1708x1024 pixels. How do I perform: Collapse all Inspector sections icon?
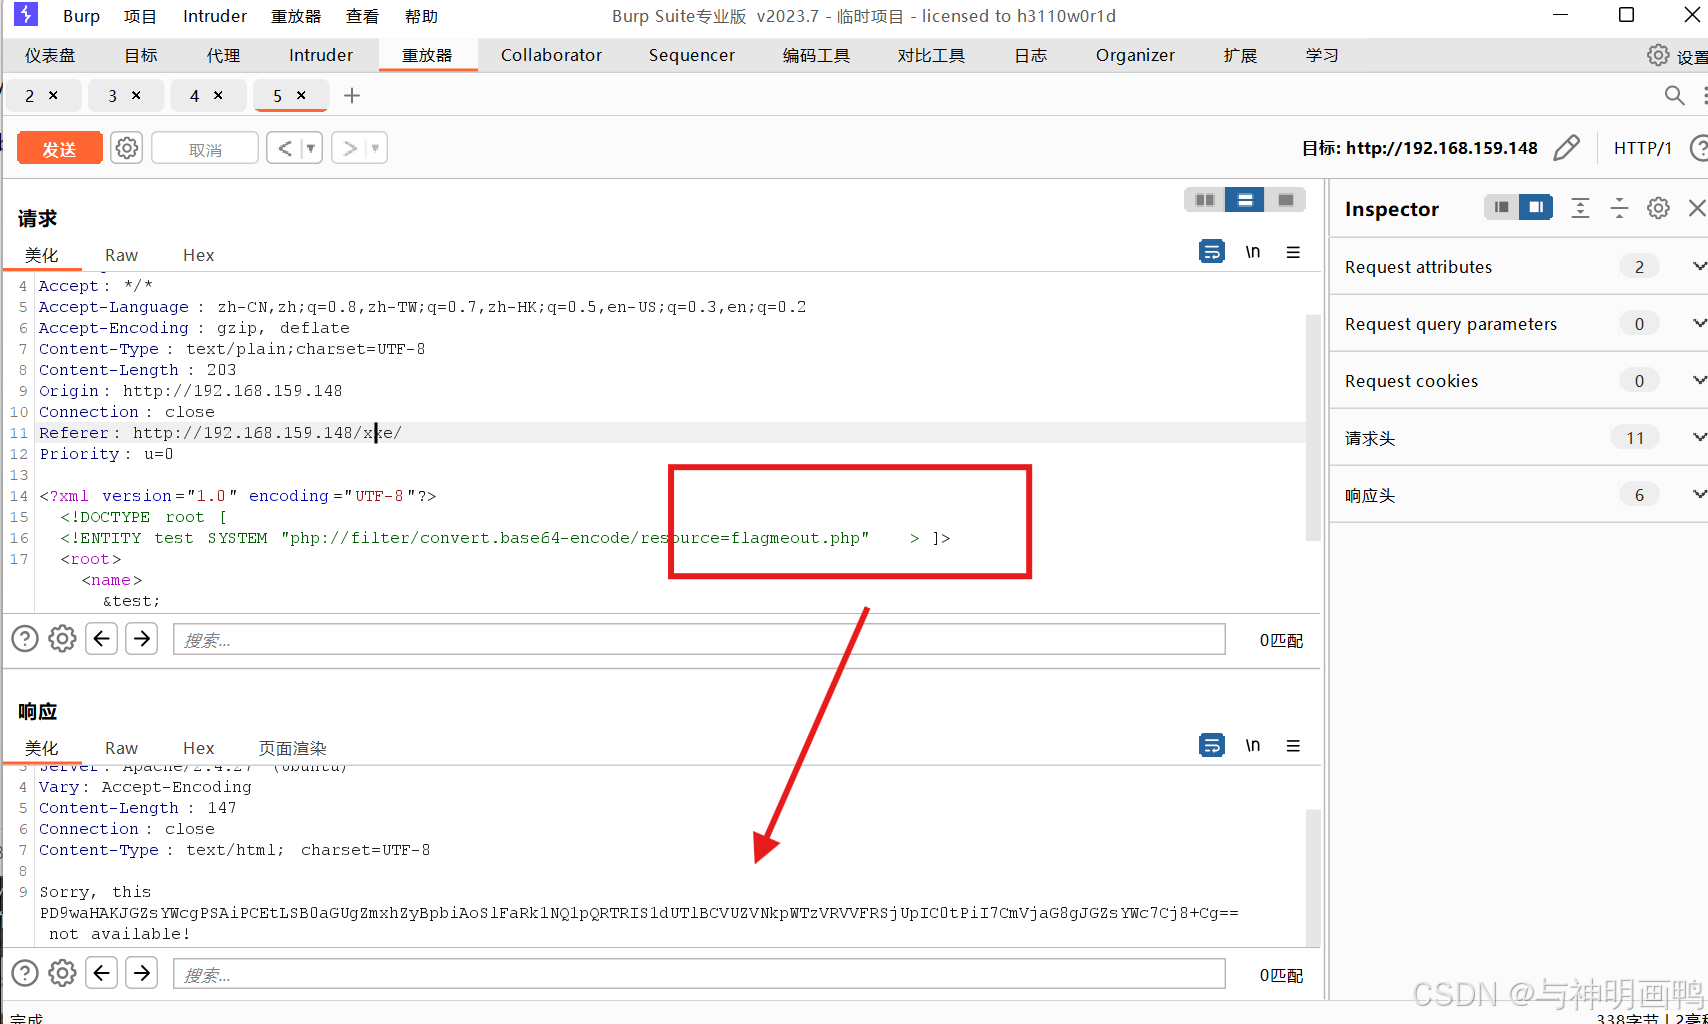pyautogui.click(x=1619, y=208)
